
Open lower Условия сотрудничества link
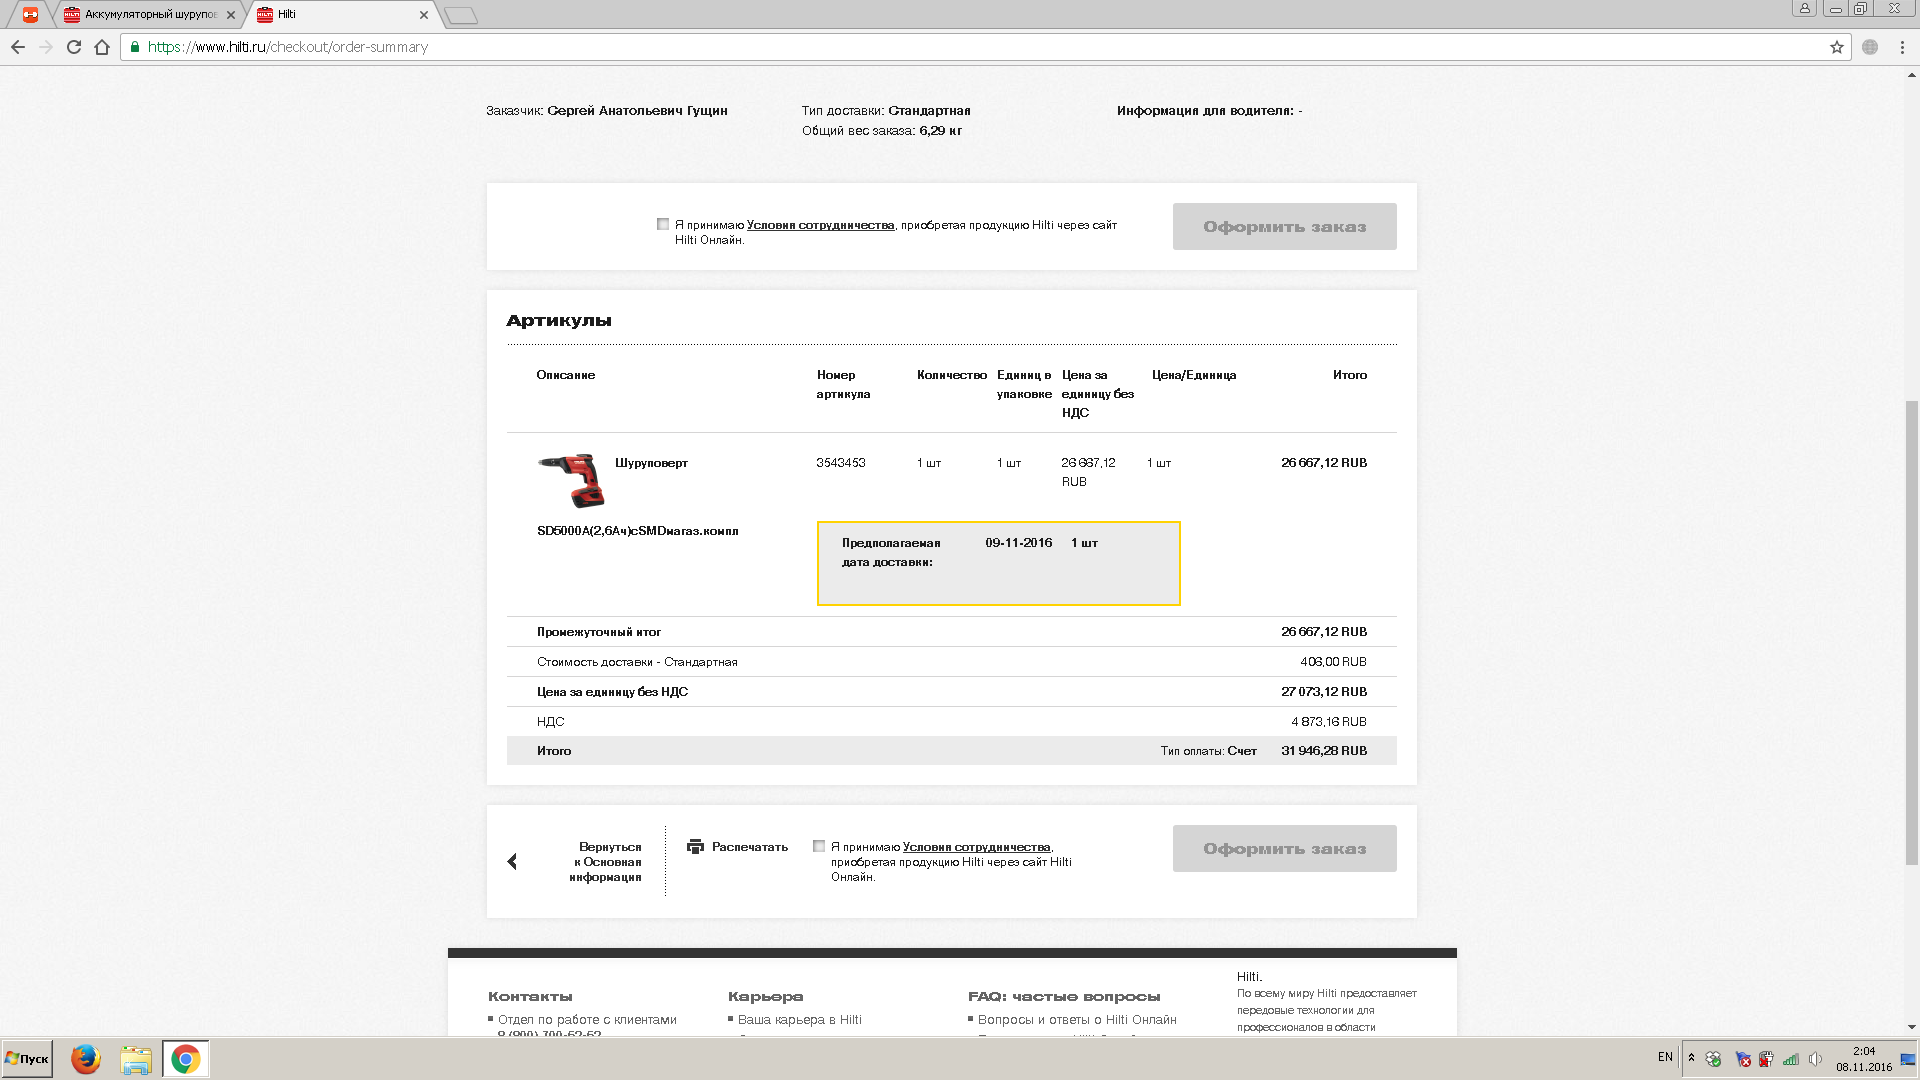pyautogui.click(x=976, y=847)
